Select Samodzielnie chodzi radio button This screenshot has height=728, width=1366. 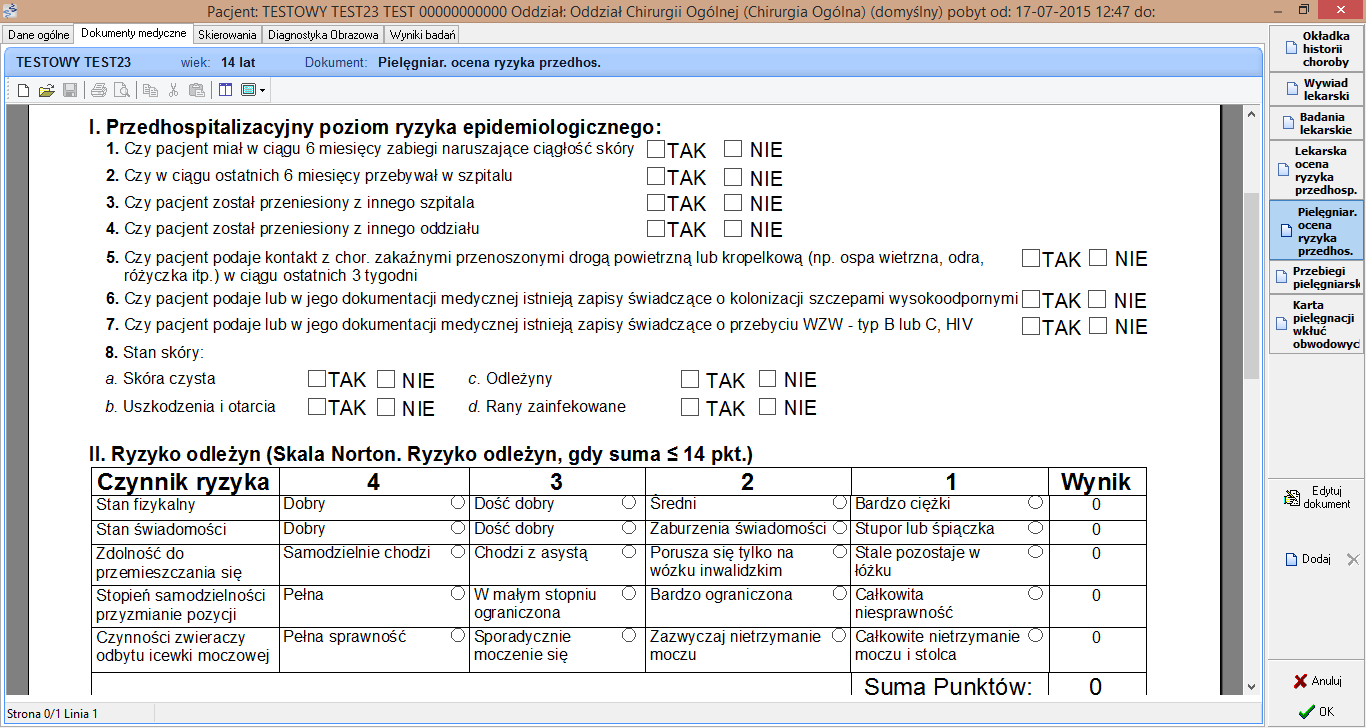(458, 551)
